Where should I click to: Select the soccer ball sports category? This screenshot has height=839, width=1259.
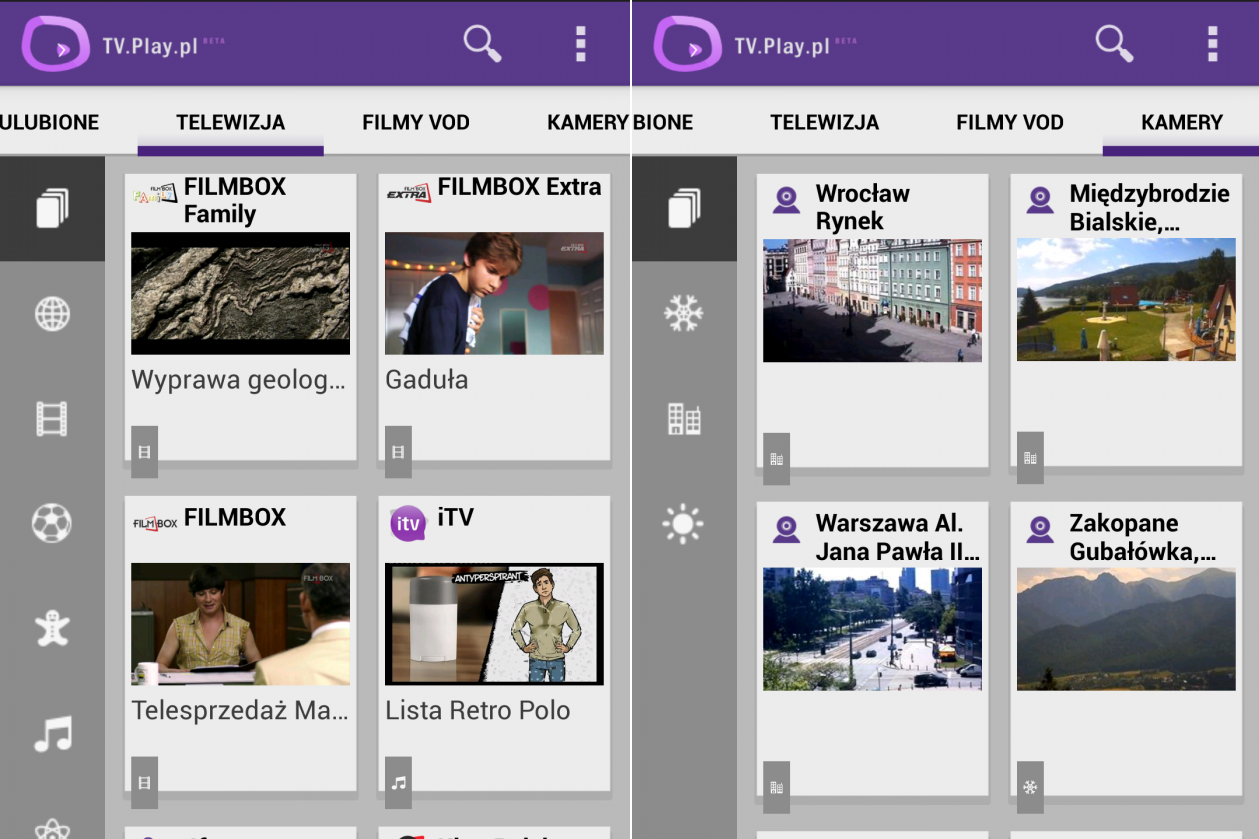click(x=52, y=522)
